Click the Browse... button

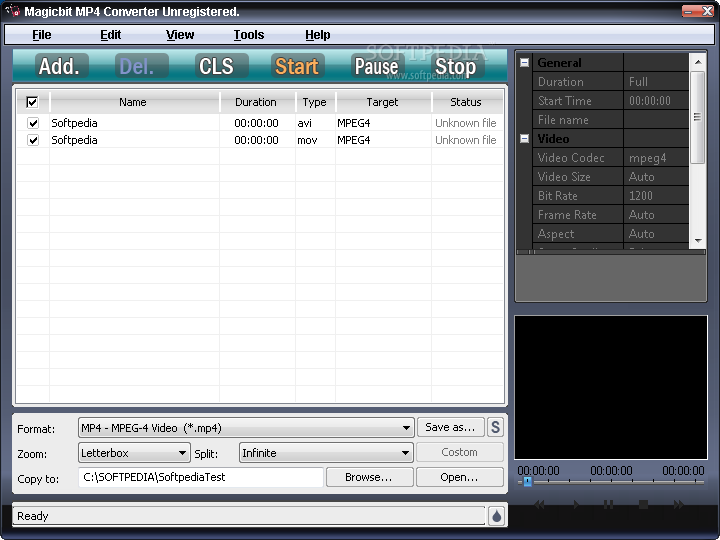pos(369,477)
